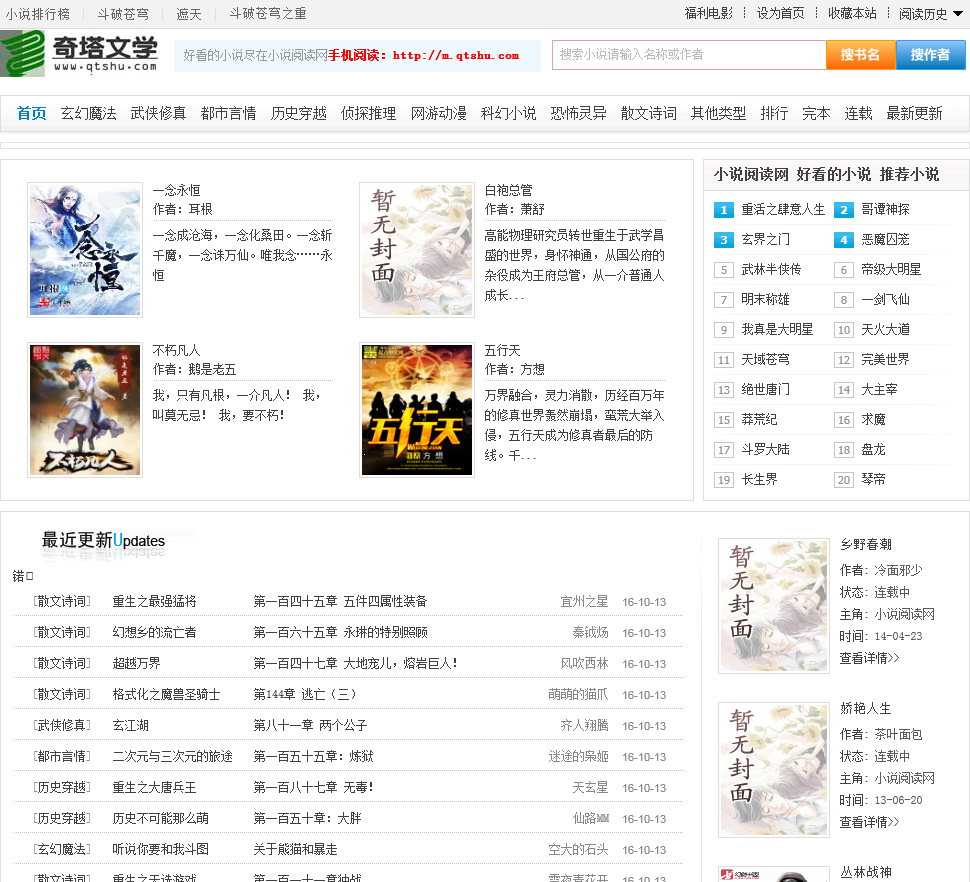Open 二次元与三次元的旅途 novel link
The image size is (970, 882).
point(173,756)
